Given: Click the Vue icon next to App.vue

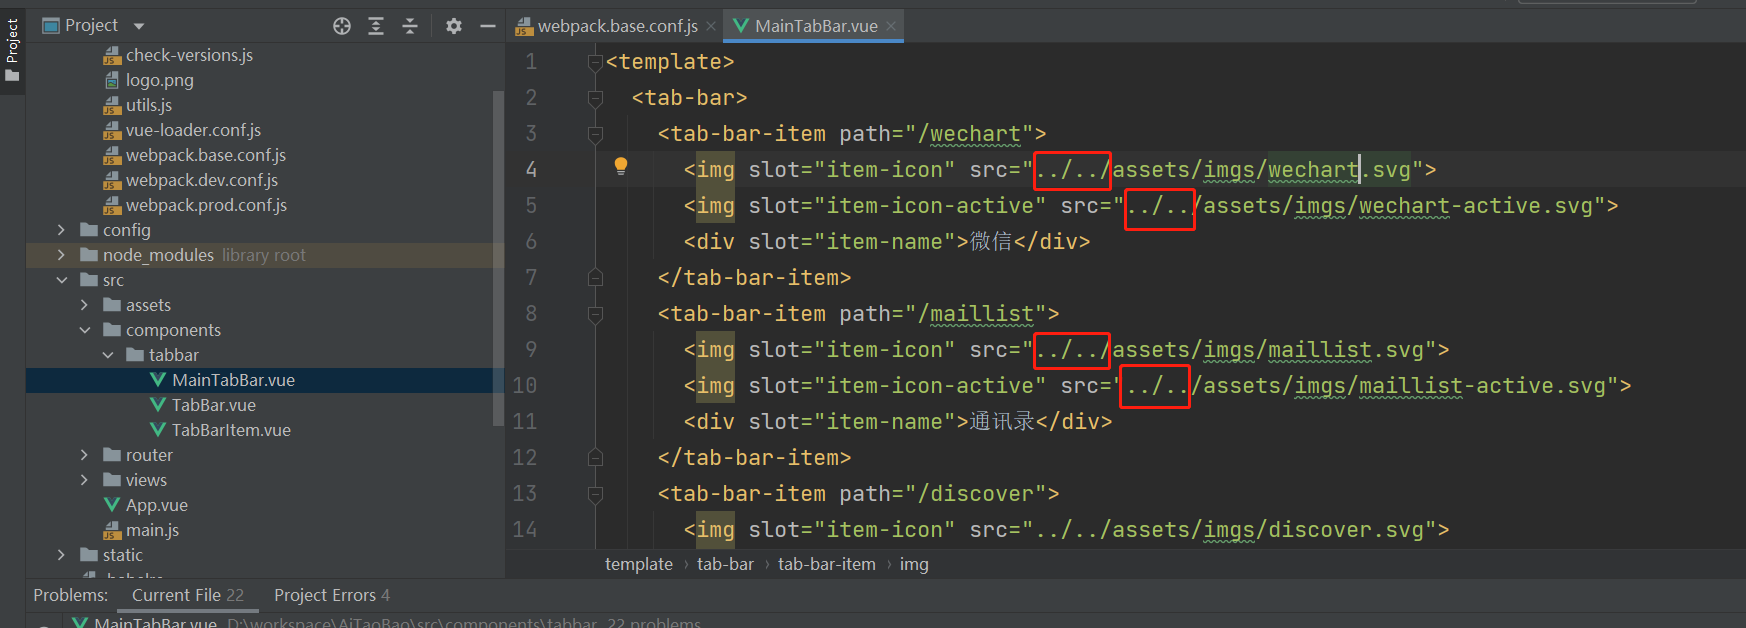Looking at the screenshot, I should click(x=112, y=505).
